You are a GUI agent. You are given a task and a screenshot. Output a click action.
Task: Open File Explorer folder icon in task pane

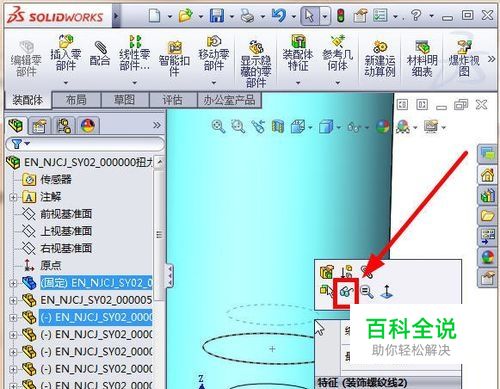coord(487,216)
